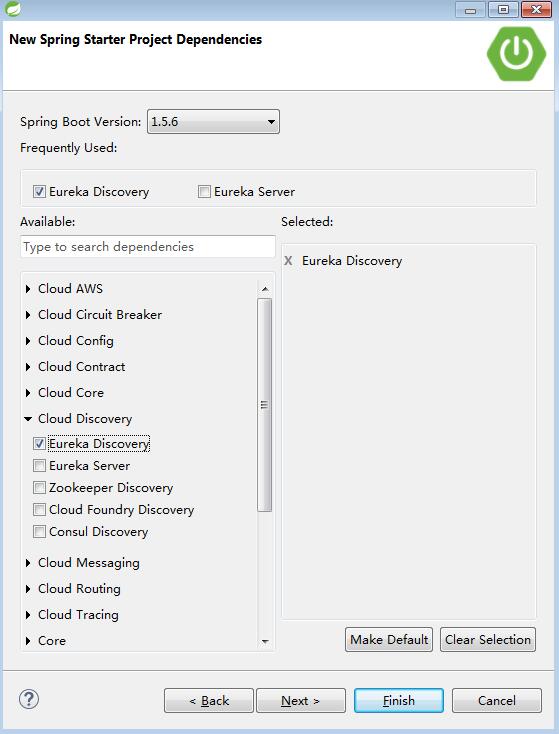This screenshot has width=559, height=734.
Task: Check Eureka Server in Cloud Discovery tree
Action: (x=39, y=465)
